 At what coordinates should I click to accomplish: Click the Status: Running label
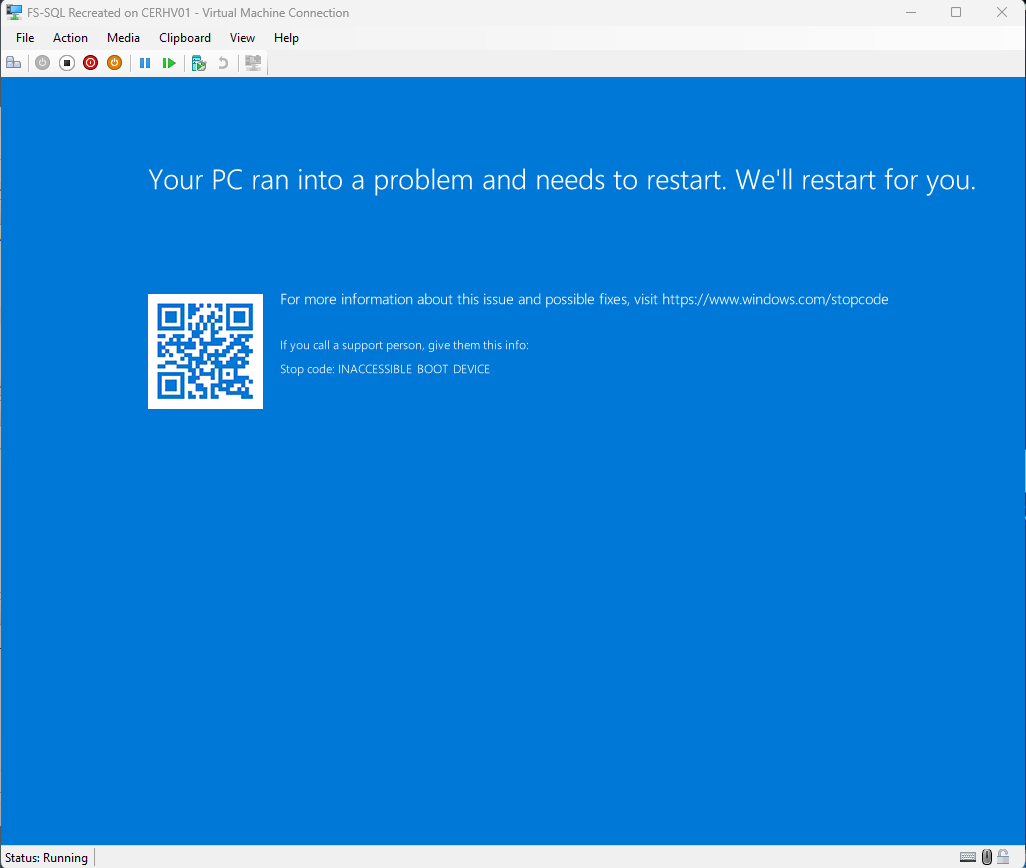point(45,857)
